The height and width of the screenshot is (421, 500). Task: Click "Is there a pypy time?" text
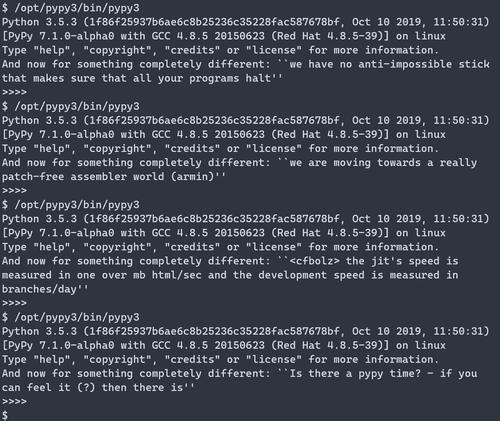click(x=355, y=373)
